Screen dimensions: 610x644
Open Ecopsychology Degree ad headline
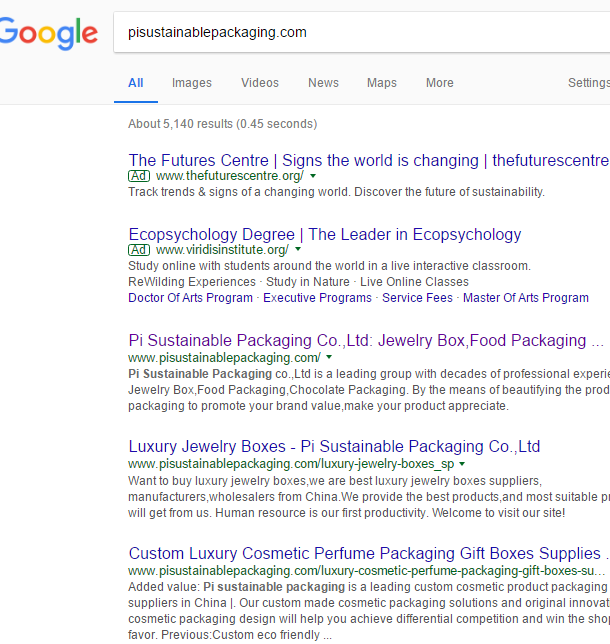click(325, 235)
